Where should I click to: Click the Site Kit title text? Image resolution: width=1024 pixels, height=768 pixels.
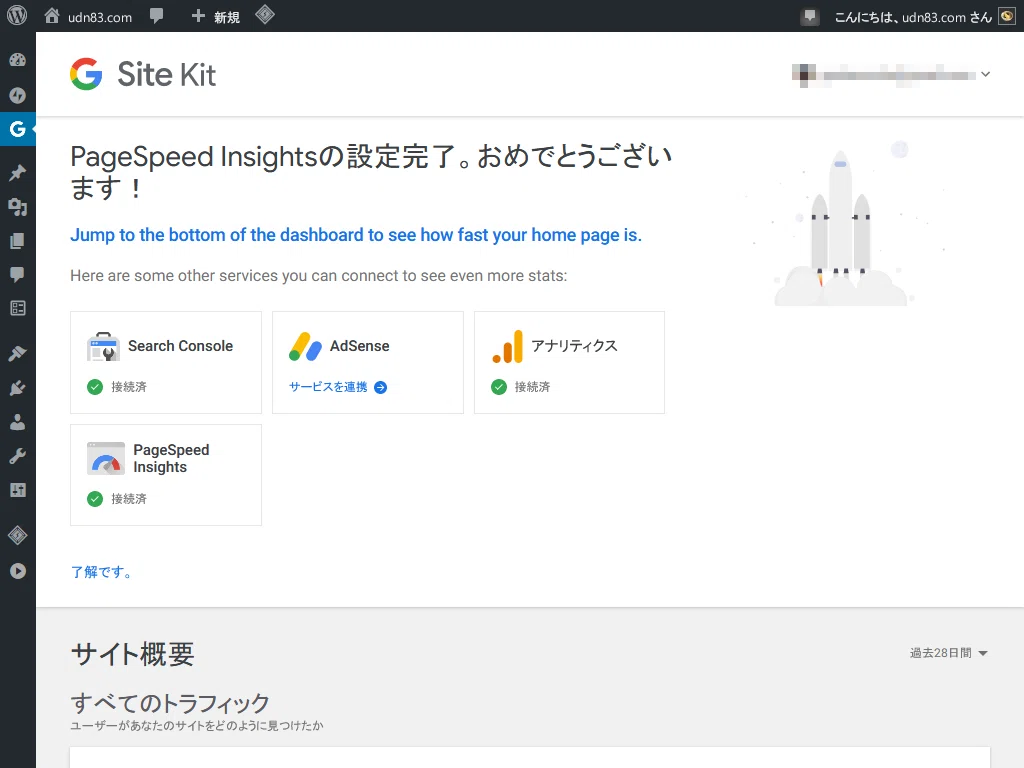167,74
